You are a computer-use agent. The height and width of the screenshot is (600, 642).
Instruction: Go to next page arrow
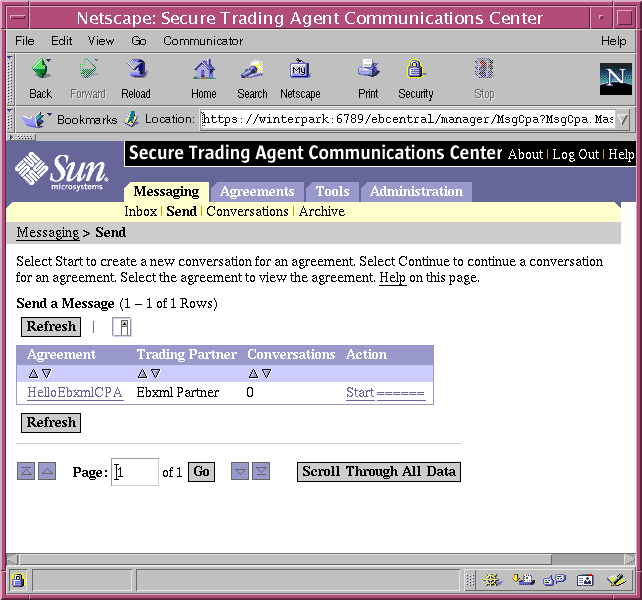coord(240,471)
